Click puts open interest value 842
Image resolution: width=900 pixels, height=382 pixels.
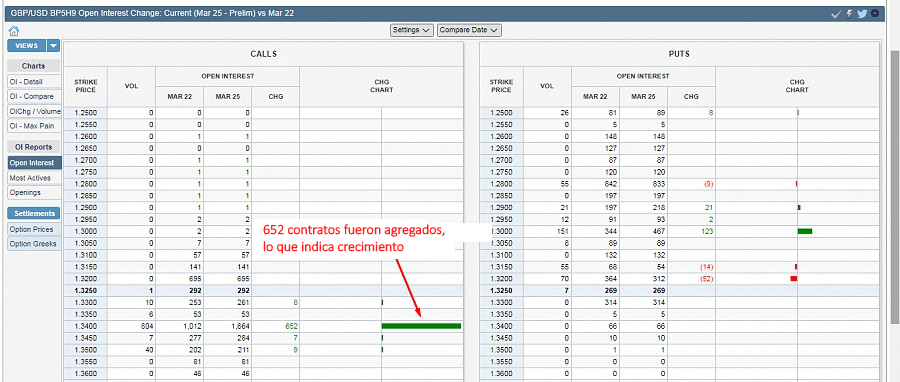click(611, 184)
